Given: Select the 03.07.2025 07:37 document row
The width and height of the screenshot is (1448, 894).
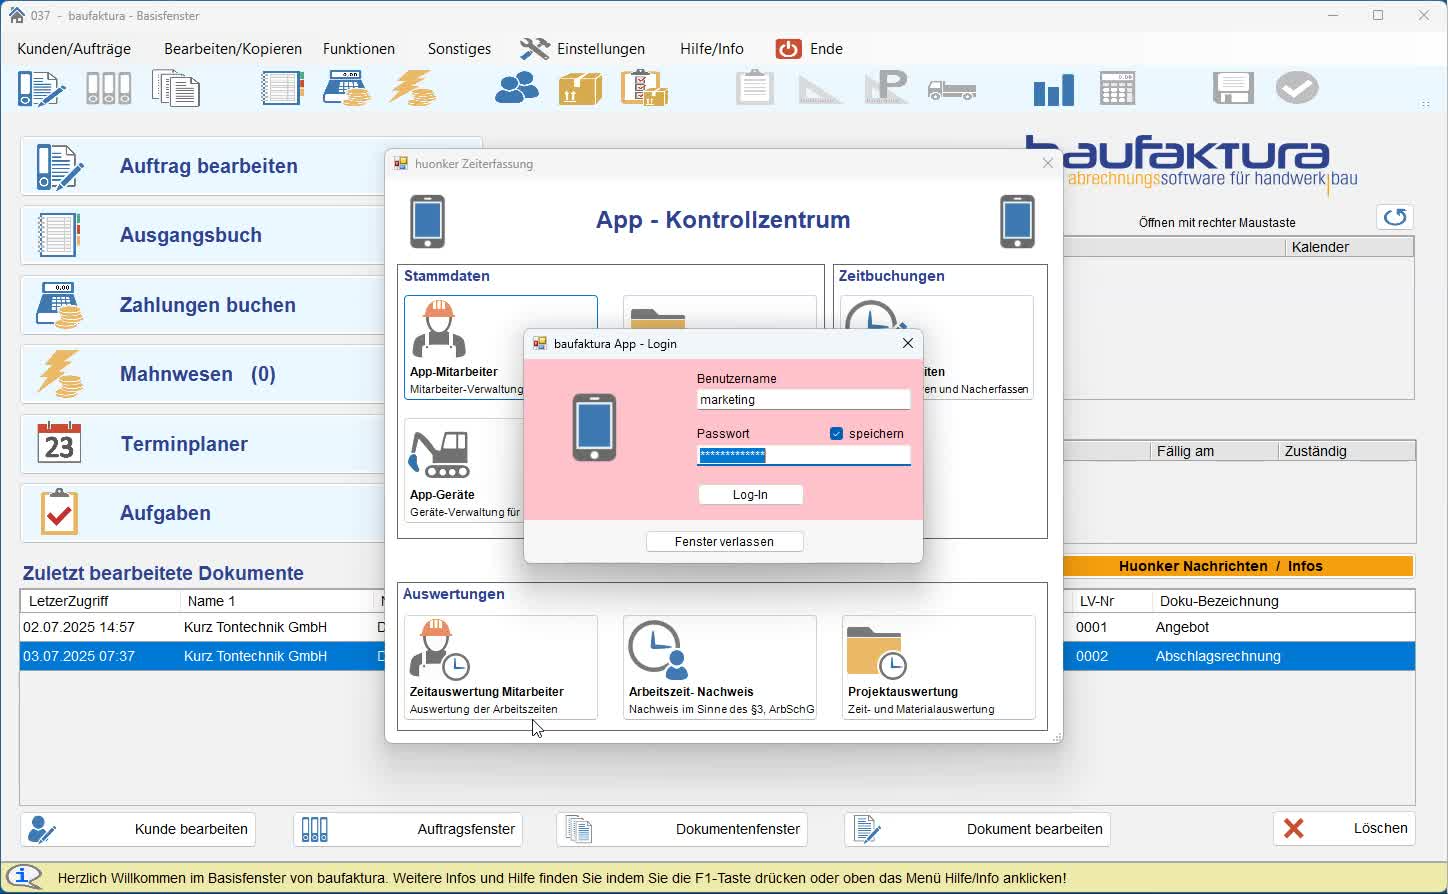Looking at the screenshot, I should [x=202, y=656].
